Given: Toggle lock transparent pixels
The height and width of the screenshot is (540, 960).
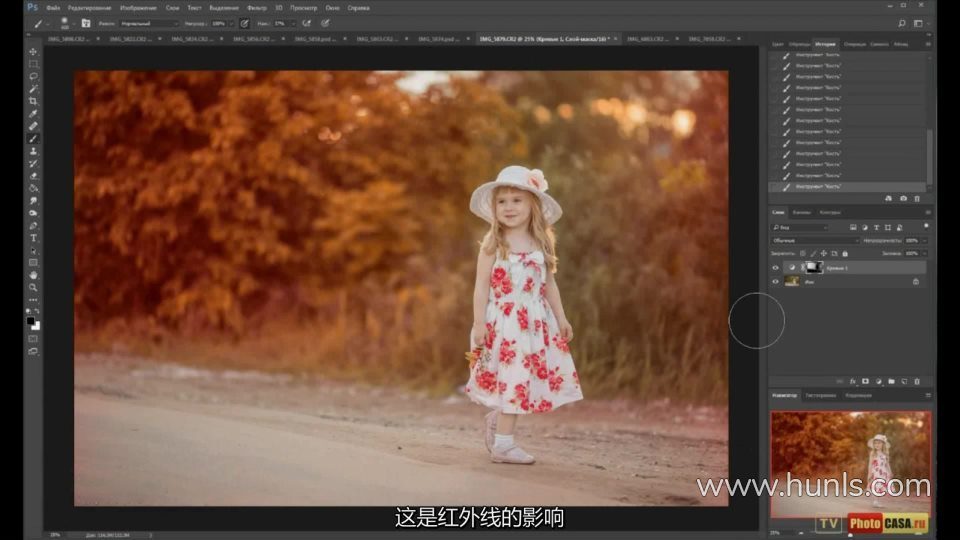Looking at the screenshot, I should pyautogui.click(x=803, y=253).
